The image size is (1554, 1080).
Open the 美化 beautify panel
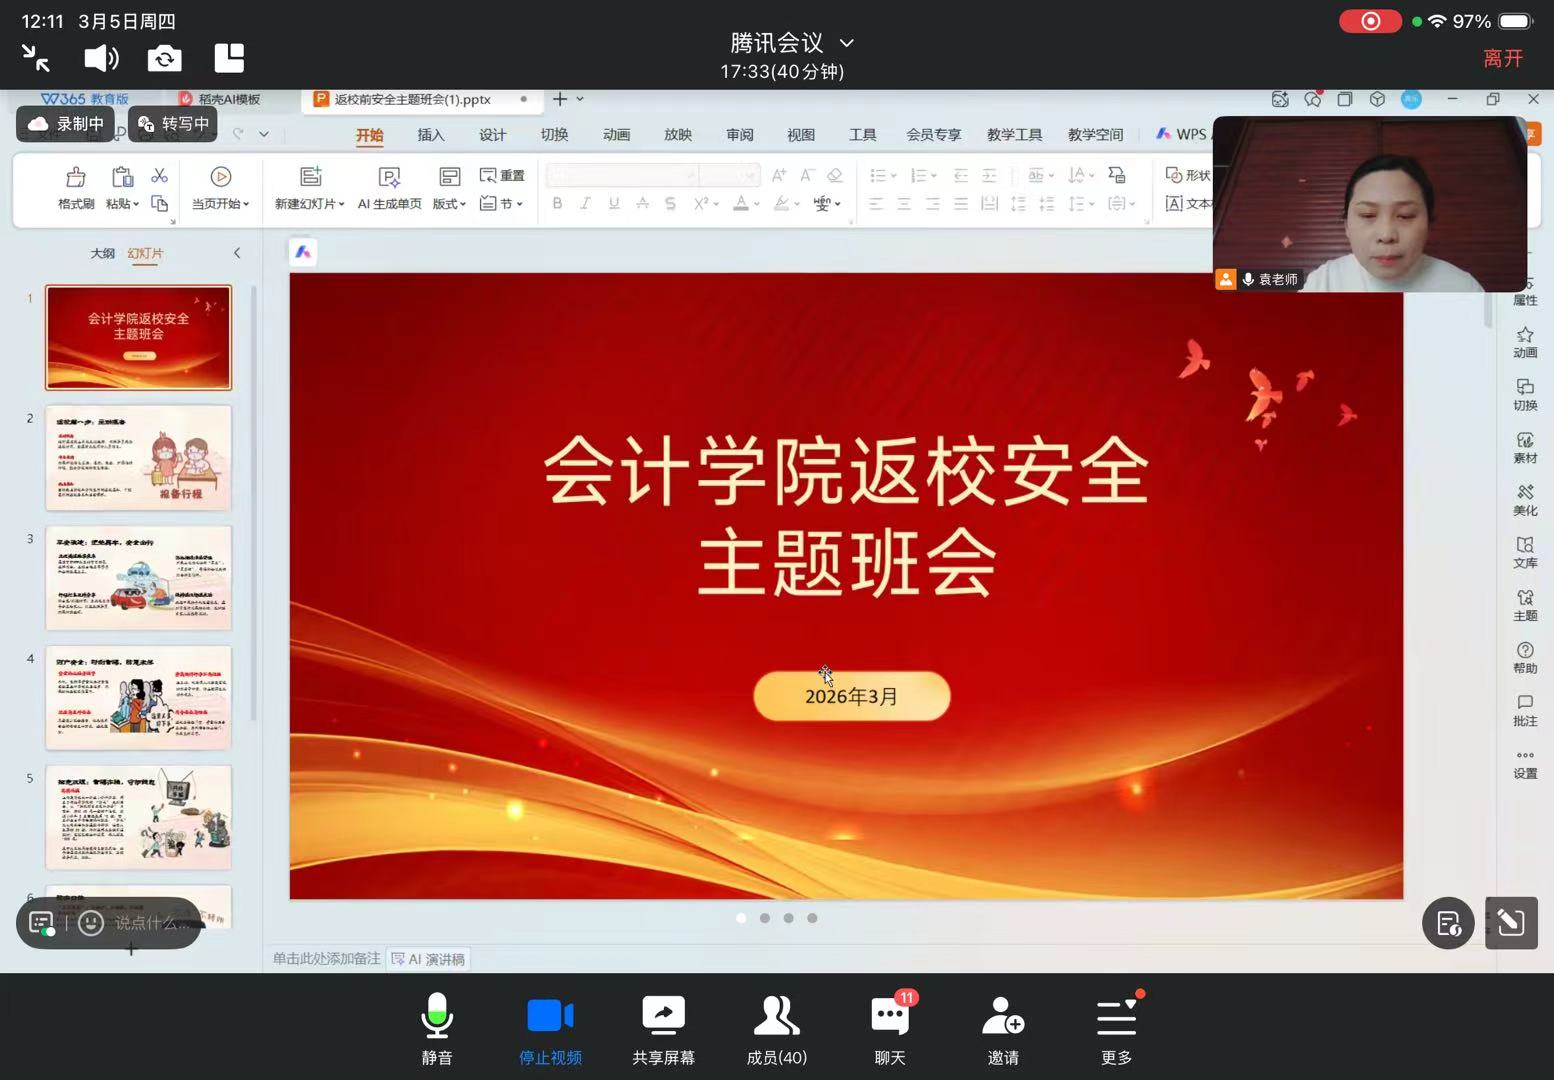1525,501
